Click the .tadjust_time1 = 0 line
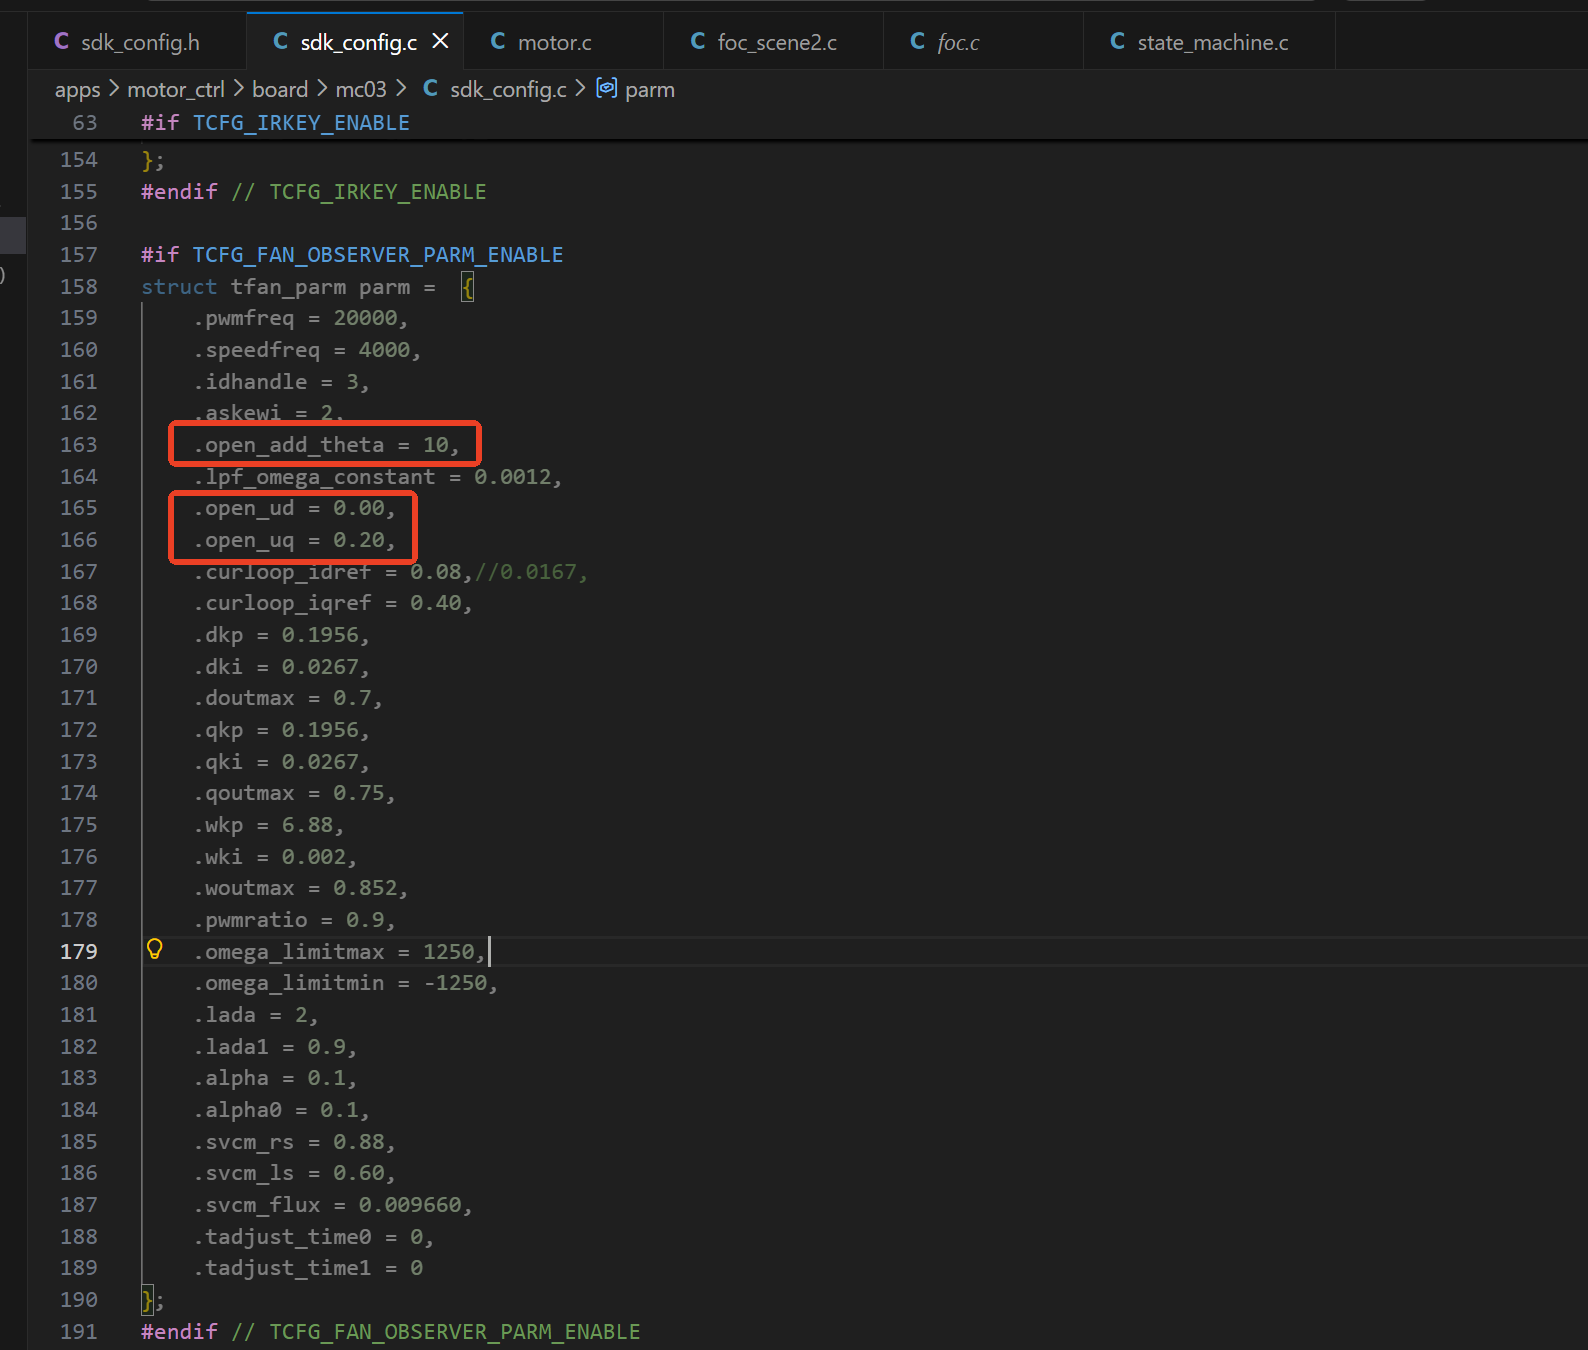The width and height of the screenshot is (1588, 1350). (x=308, y=1268)
